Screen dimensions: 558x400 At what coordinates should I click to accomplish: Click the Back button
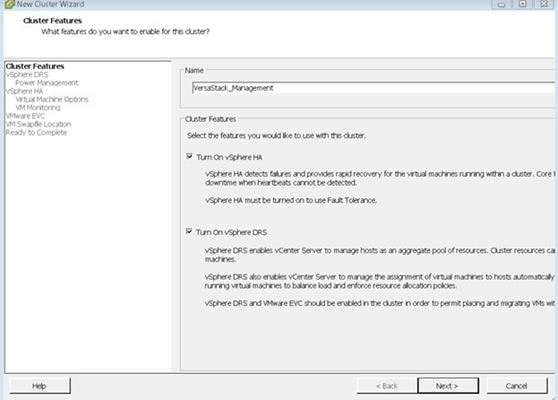[387, 386]
